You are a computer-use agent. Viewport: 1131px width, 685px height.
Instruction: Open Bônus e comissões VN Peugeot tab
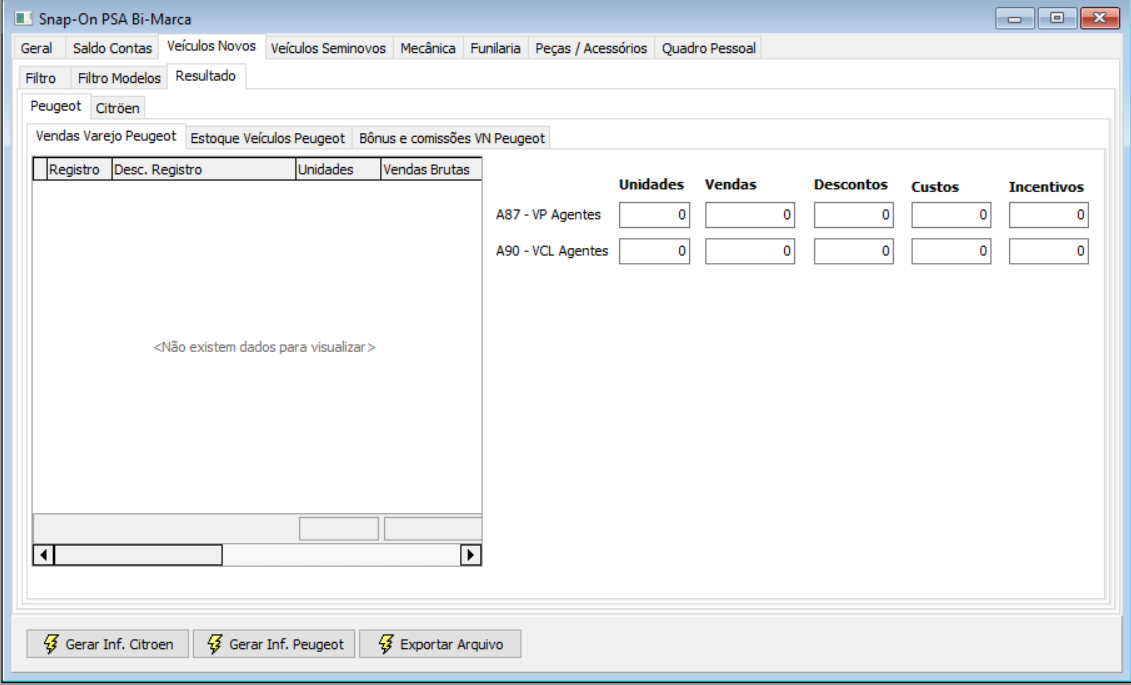[x=452, y=138]
